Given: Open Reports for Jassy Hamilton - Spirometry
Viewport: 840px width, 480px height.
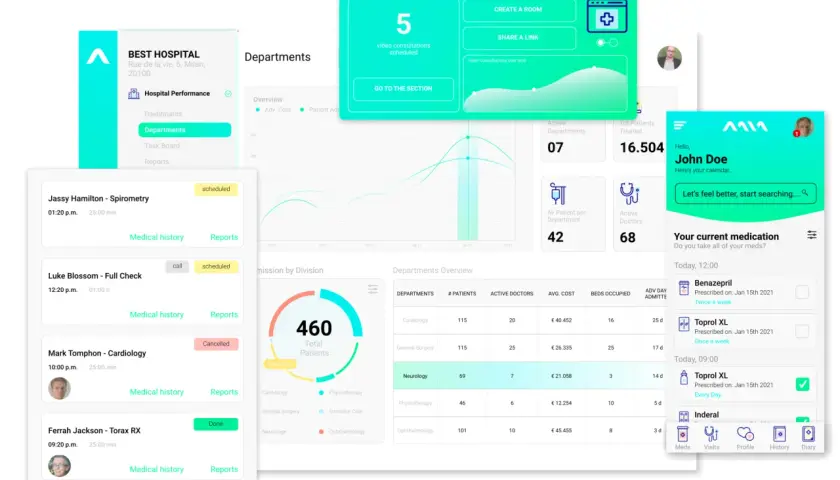Looking at the screenshot, I should [224, 237].
